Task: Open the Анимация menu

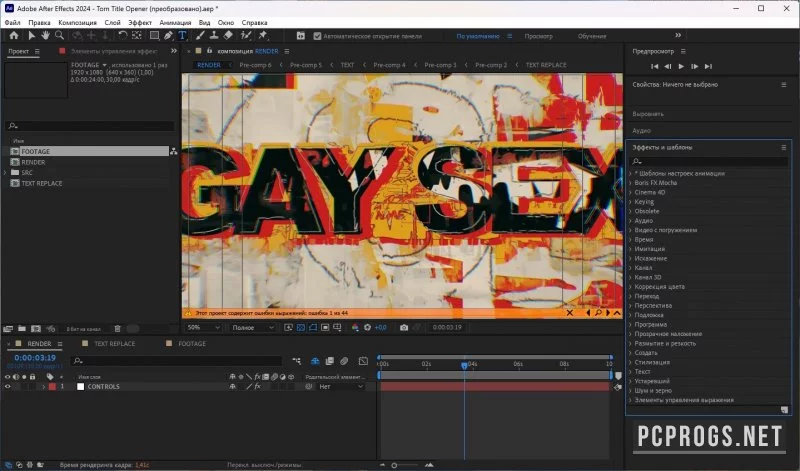Action: [175, 22]
